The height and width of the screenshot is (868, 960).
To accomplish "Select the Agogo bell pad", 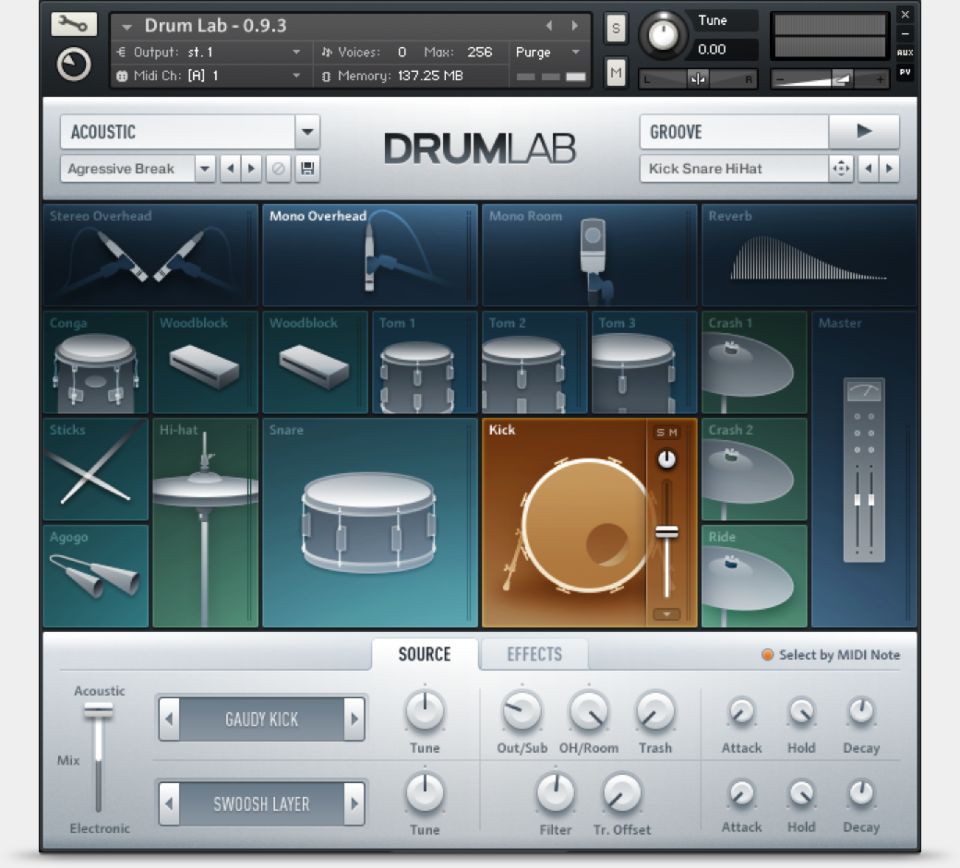I will 95,576.
